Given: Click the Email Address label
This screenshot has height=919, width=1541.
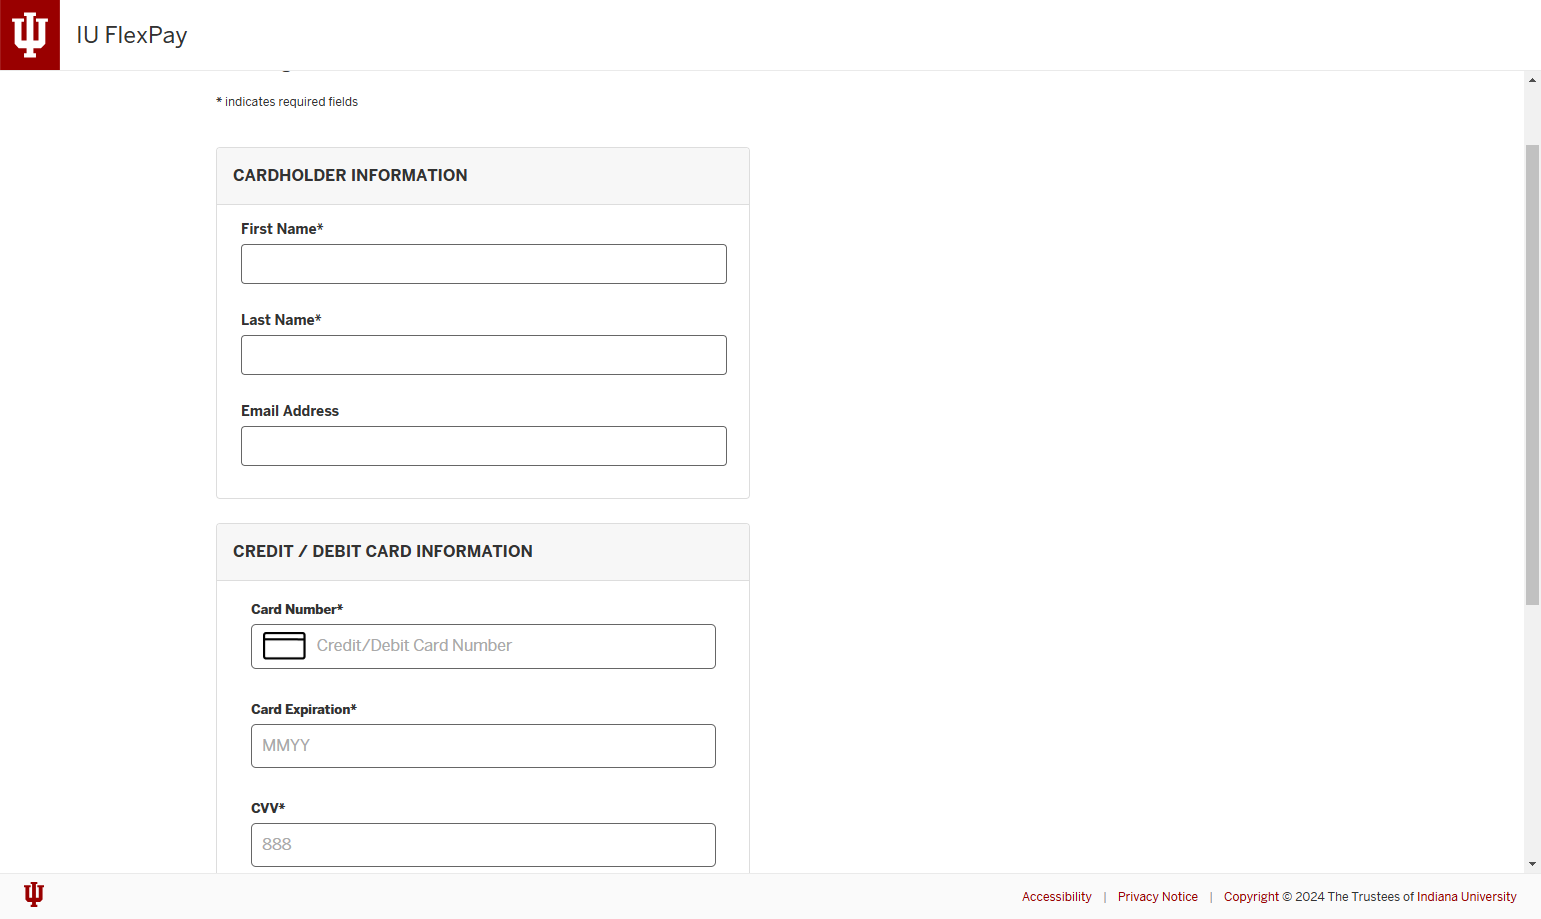Looking at the screenshot, I should (290, 411).
